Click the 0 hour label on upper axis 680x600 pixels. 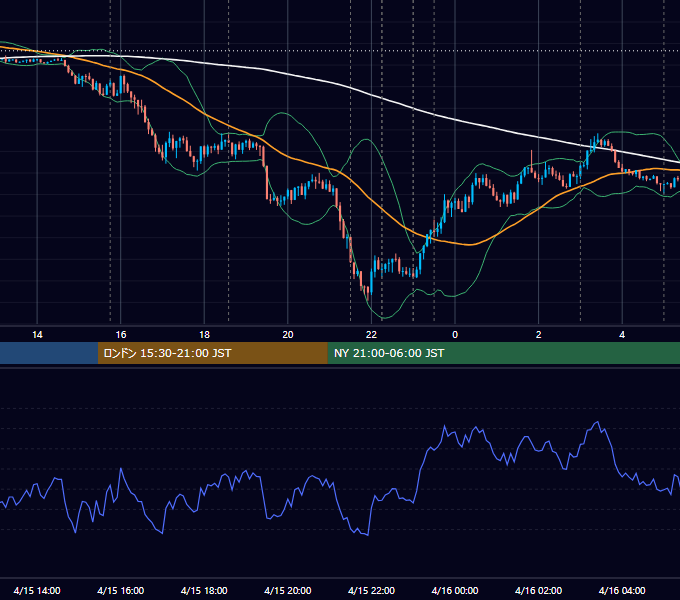[455, 335]
